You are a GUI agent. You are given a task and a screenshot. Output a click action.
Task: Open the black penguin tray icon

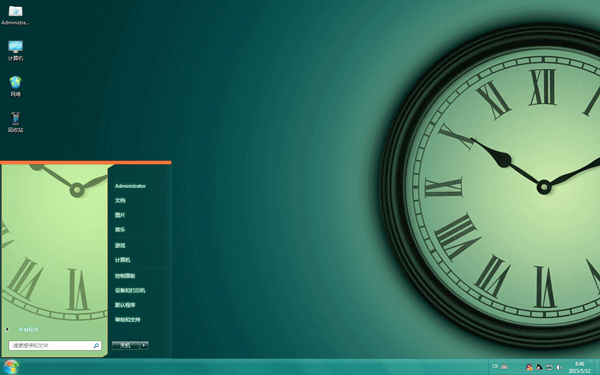(539, 367)
